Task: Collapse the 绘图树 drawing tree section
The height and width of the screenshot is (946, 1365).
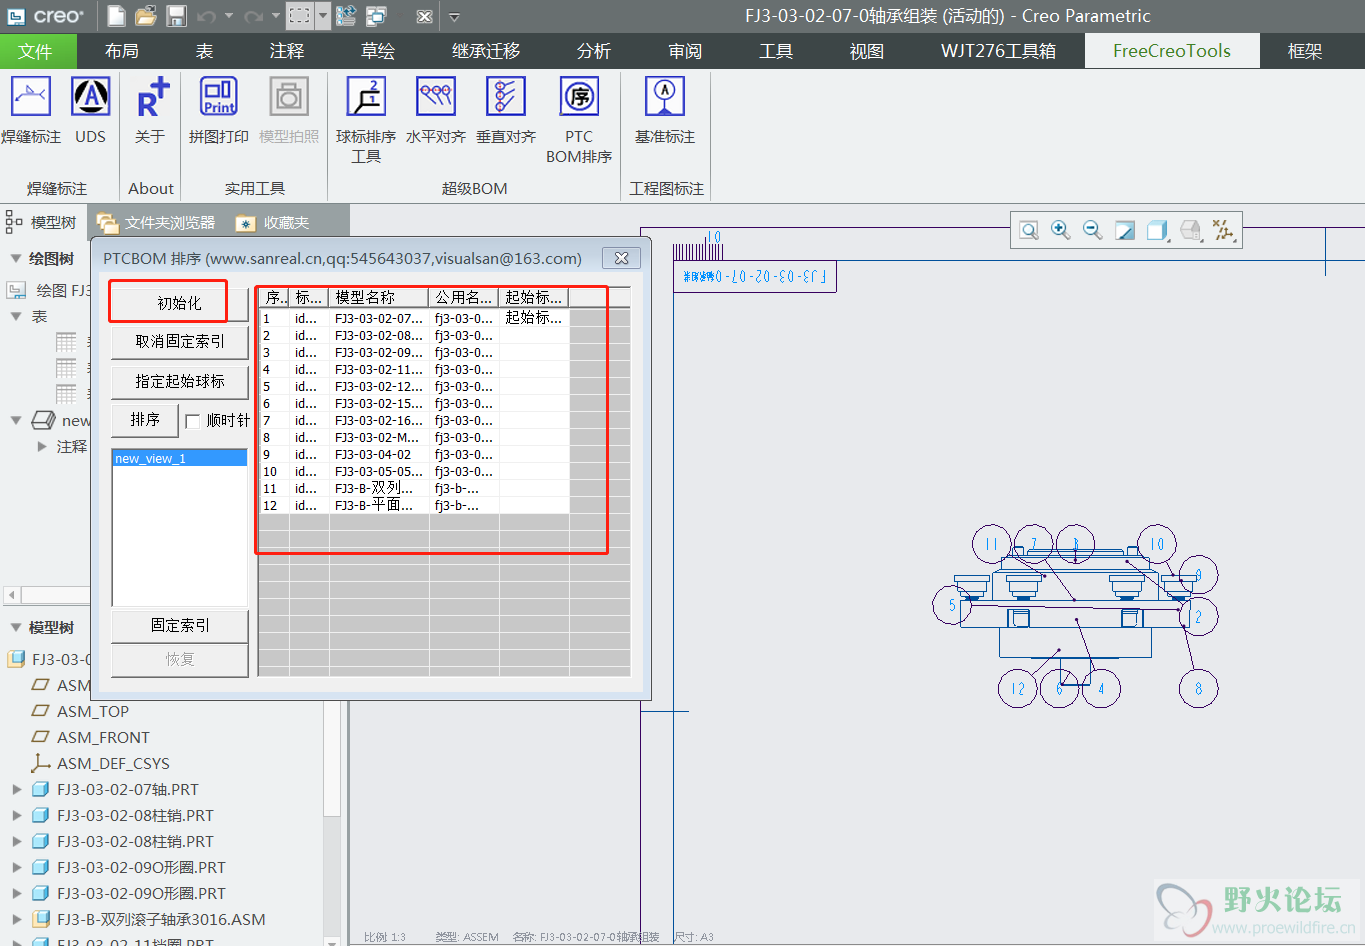Action: (x=16, y=258)
